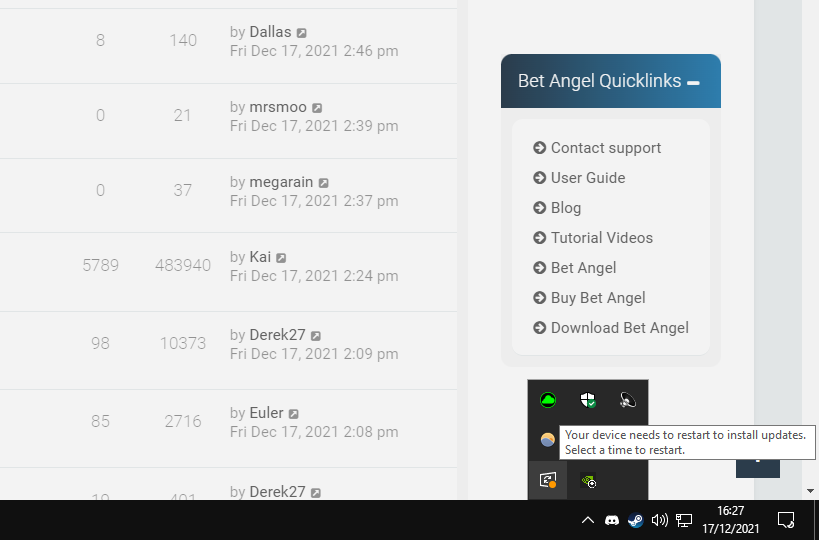Click the topic count 8 in Dallas row
This screenshot has width=819, height=540.
[100, 40]
